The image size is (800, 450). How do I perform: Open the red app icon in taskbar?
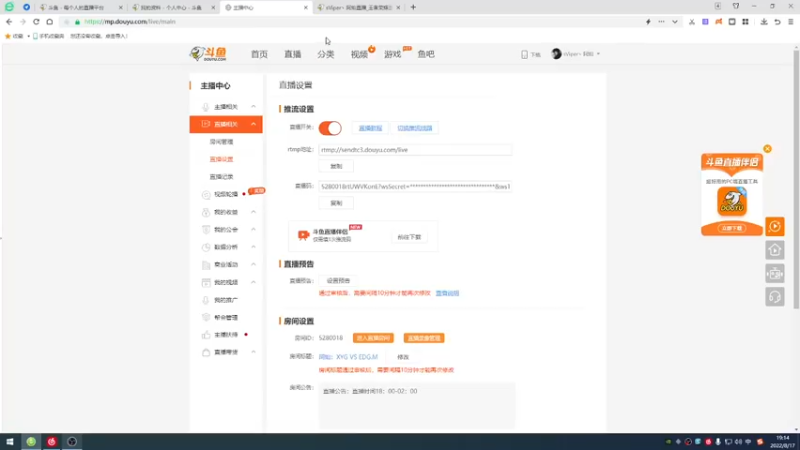point(52,442)
